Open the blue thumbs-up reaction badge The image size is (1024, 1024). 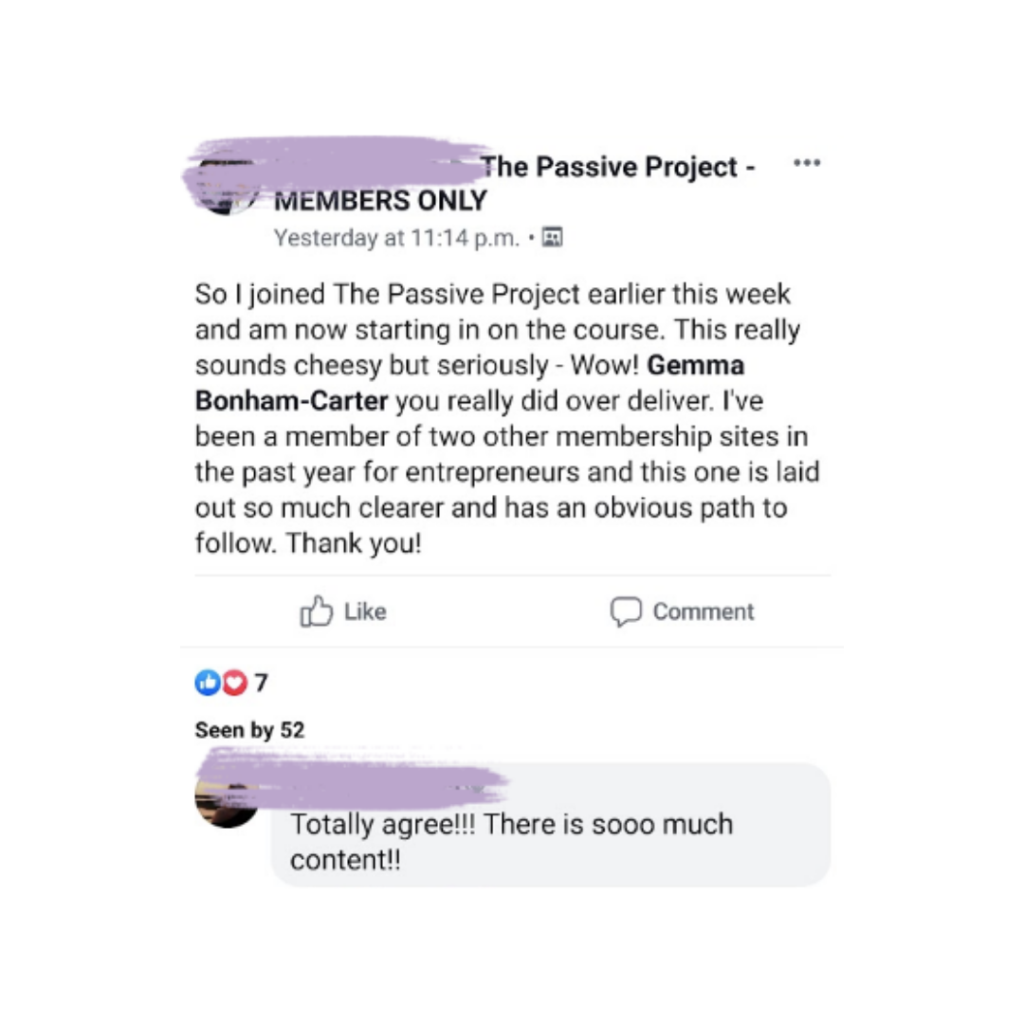click(208, 682)
